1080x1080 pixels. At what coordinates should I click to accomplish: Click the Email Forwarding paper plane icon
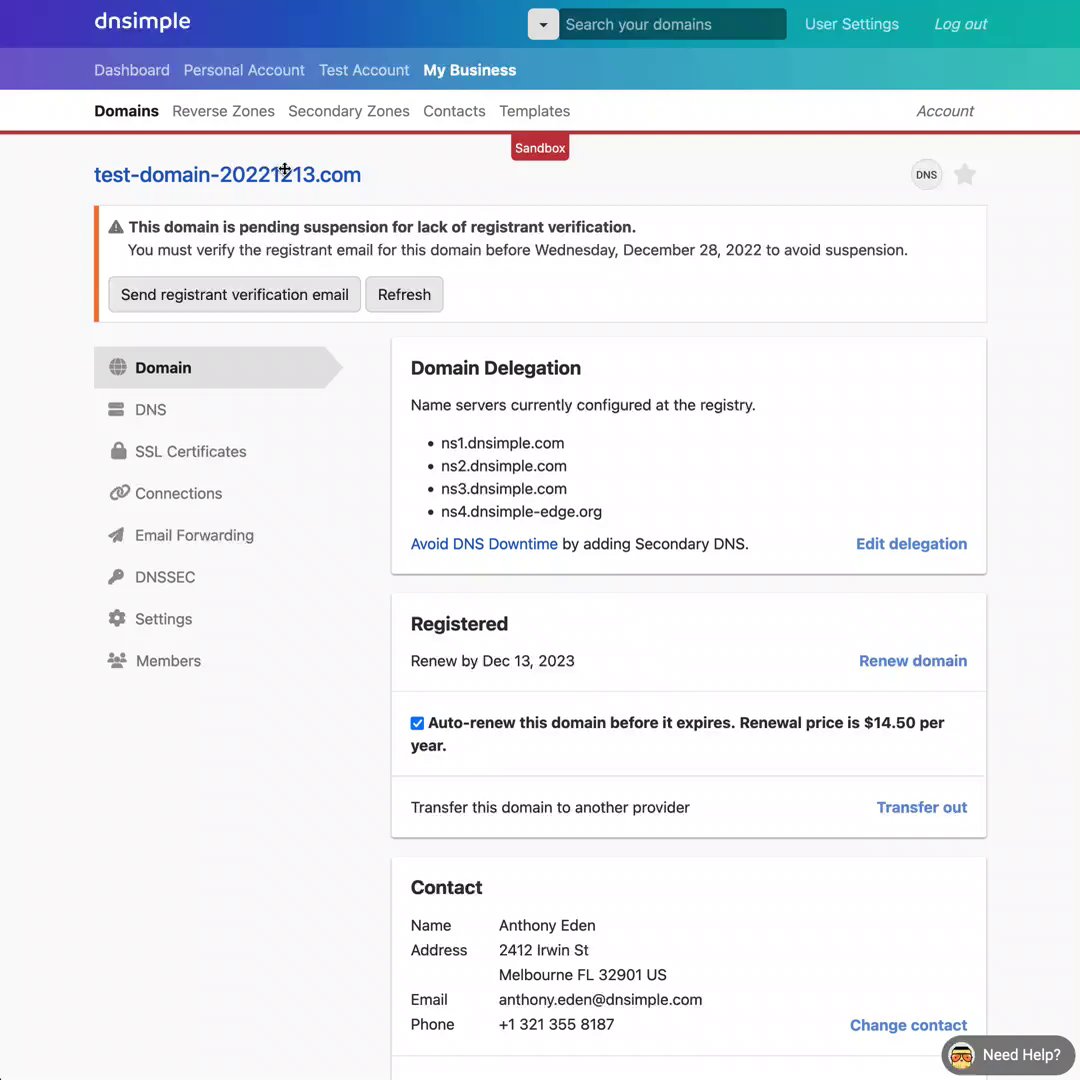(116, 535)
